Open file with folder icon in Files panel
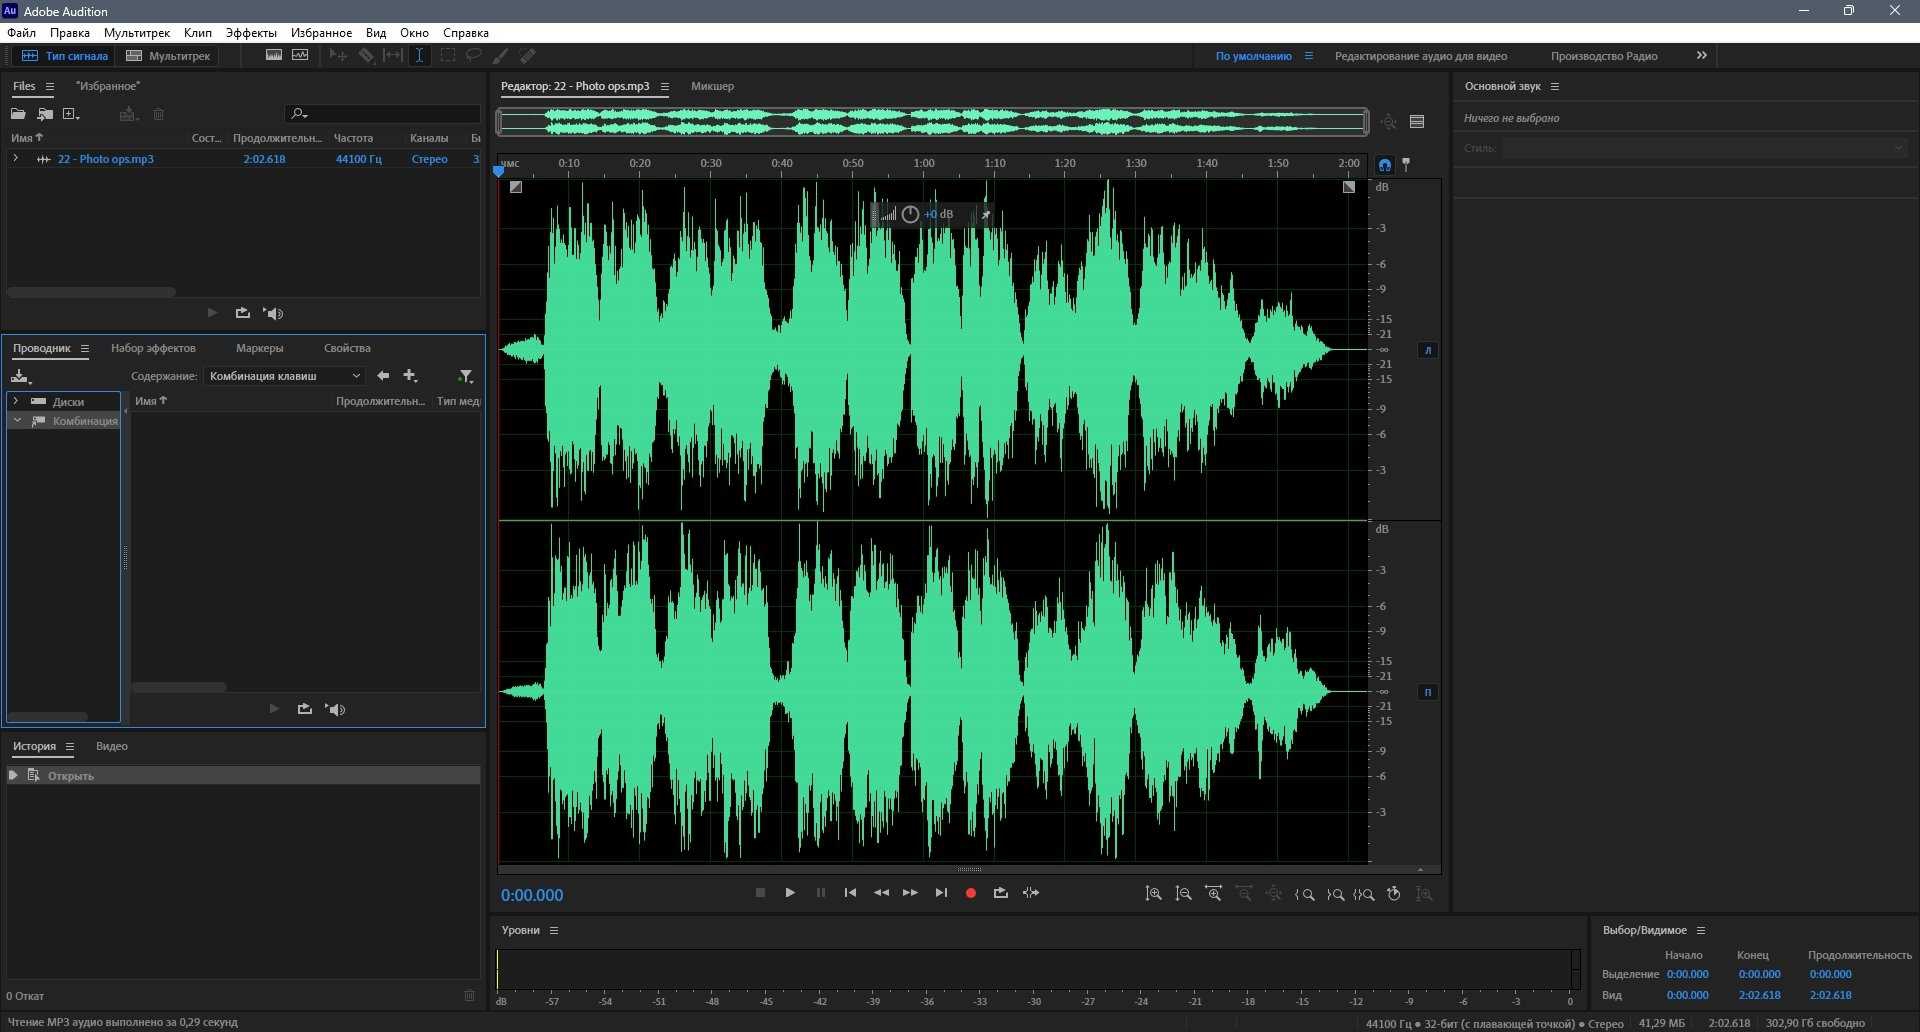 point(18,114)
